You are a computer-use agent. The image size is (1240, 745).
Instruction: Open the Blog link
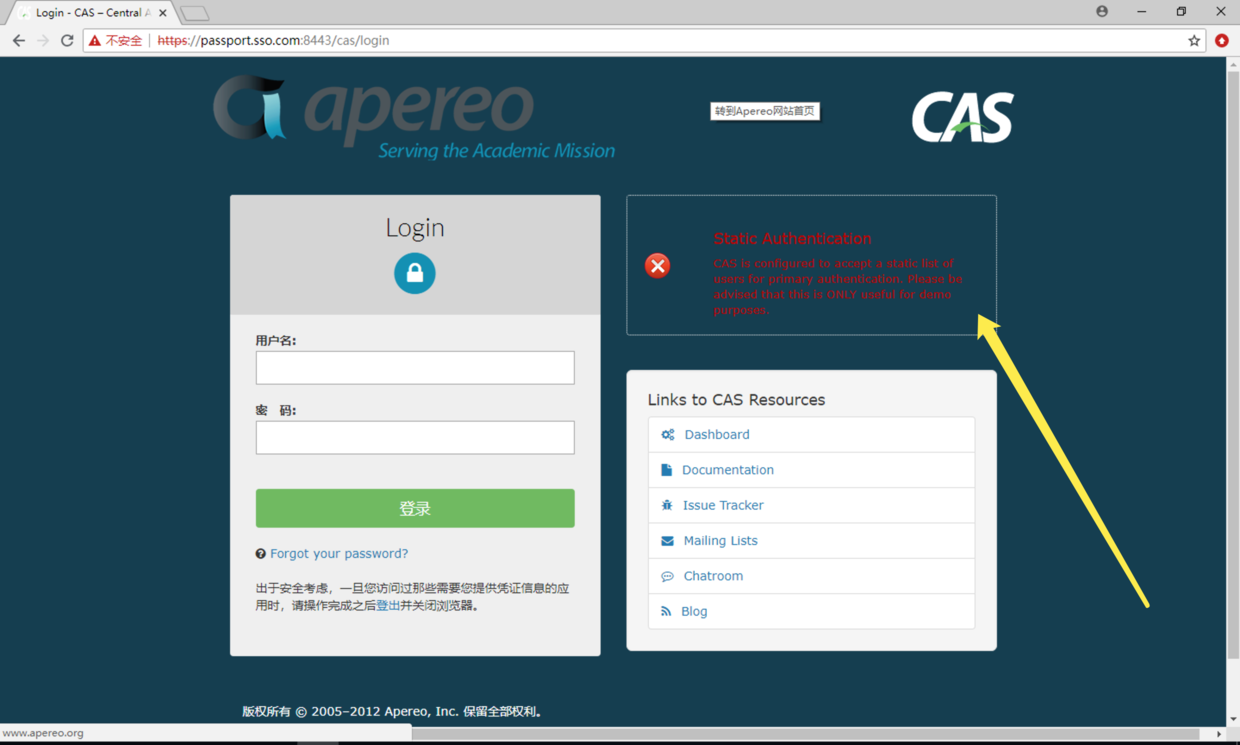tap(694, 611)
